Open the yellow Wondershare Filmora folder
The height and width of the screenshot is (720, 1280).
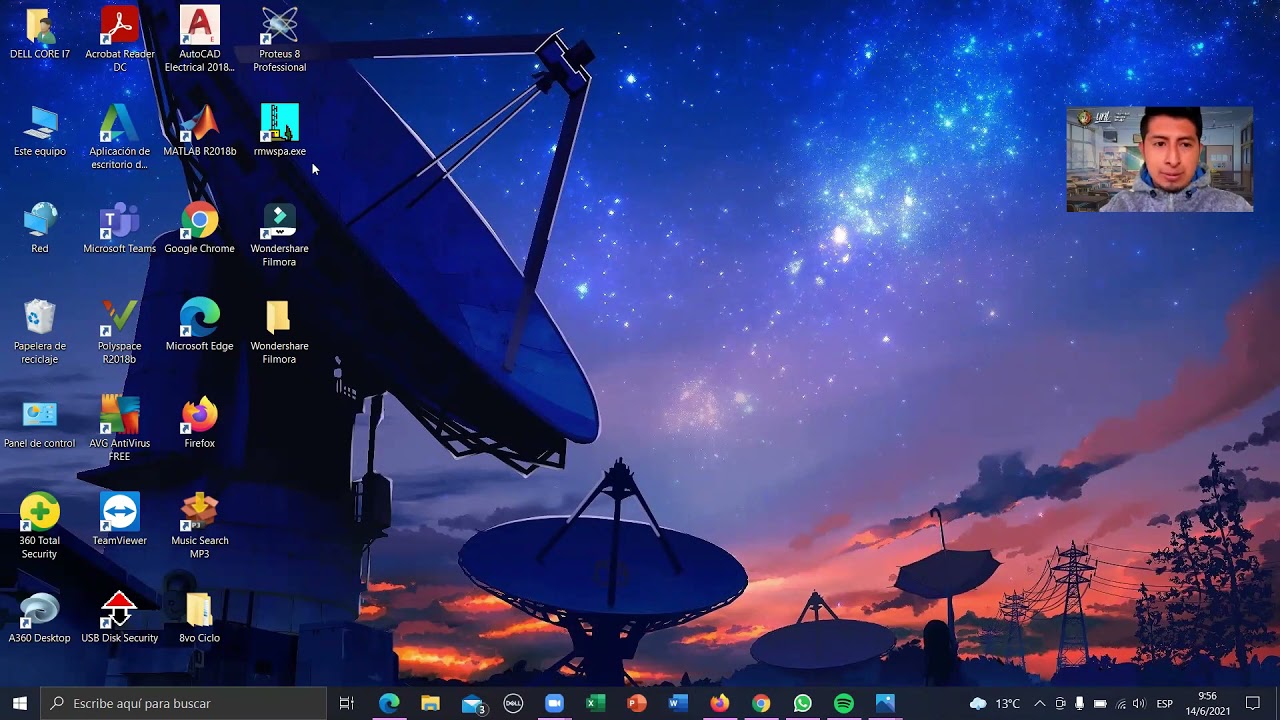(x=279, y=332)
